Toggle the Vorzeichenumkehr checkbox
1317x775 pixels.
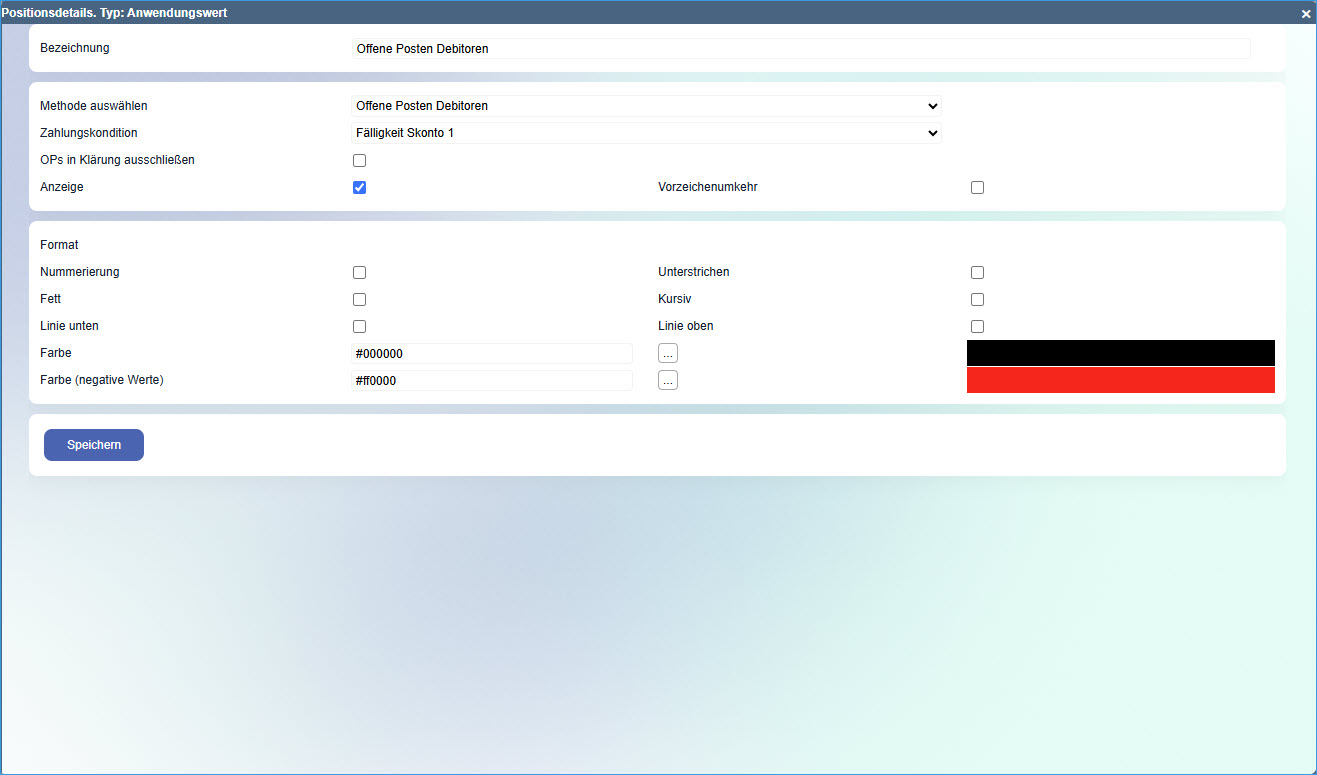[x=977, y=188]
